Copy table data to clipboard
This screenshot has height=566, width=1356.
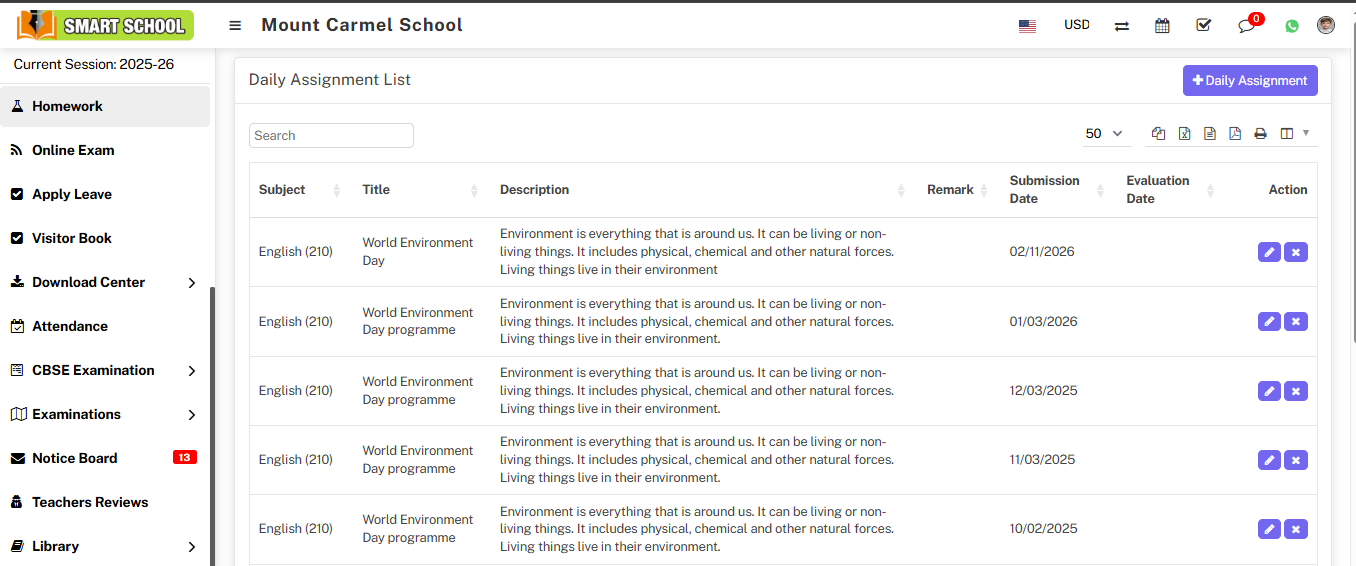click(1159, 134)
